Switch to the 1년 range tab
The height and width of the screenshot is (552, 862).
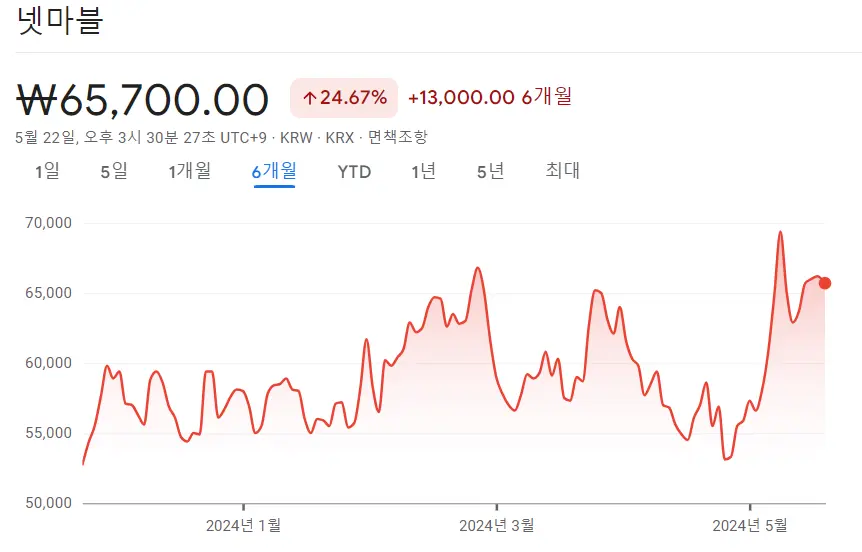423,171
